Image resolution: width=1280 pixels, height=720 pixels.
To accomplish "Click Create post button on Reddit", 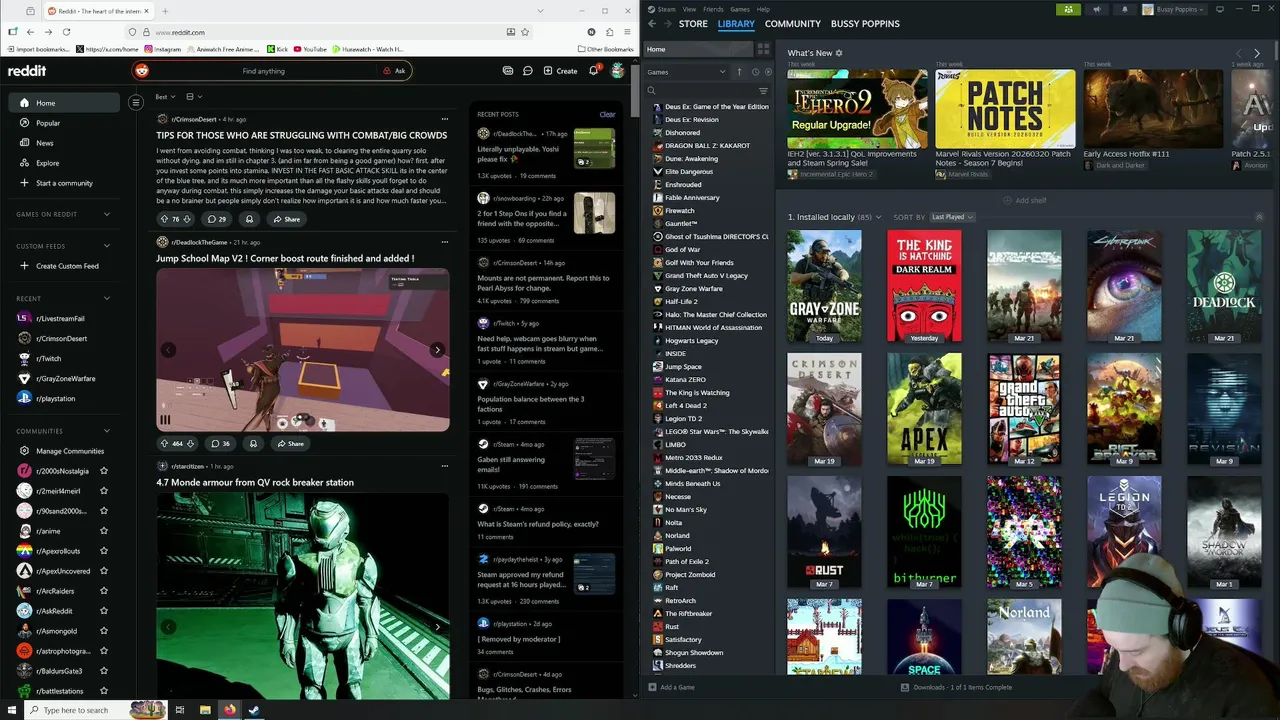I will point(560,71).
